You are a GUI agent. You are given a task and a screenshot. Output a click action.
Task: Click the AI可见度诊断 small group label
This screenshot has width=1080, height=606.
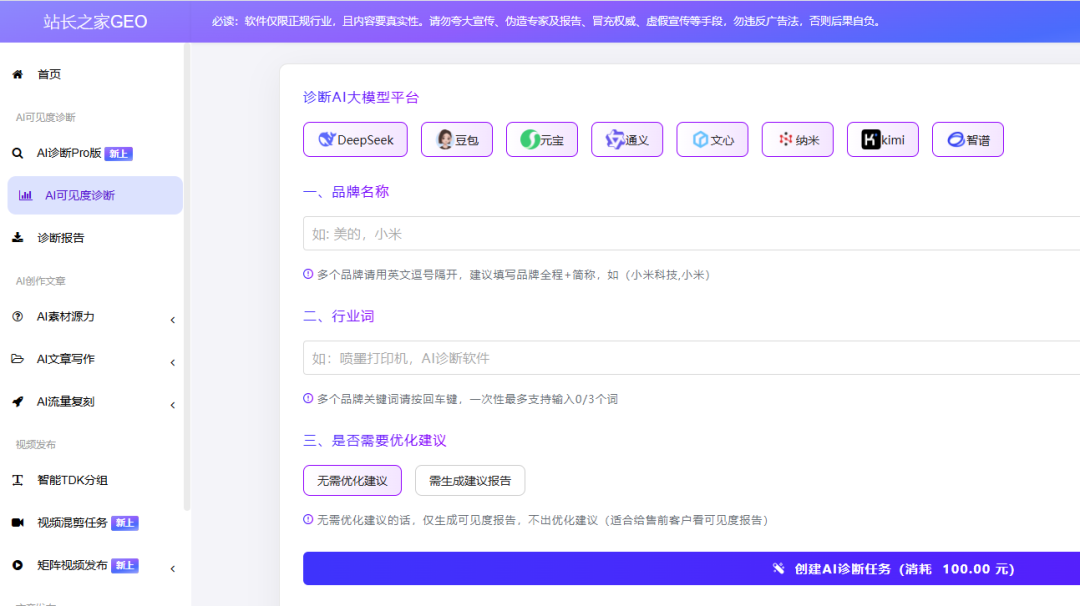[x=45, y=117]
